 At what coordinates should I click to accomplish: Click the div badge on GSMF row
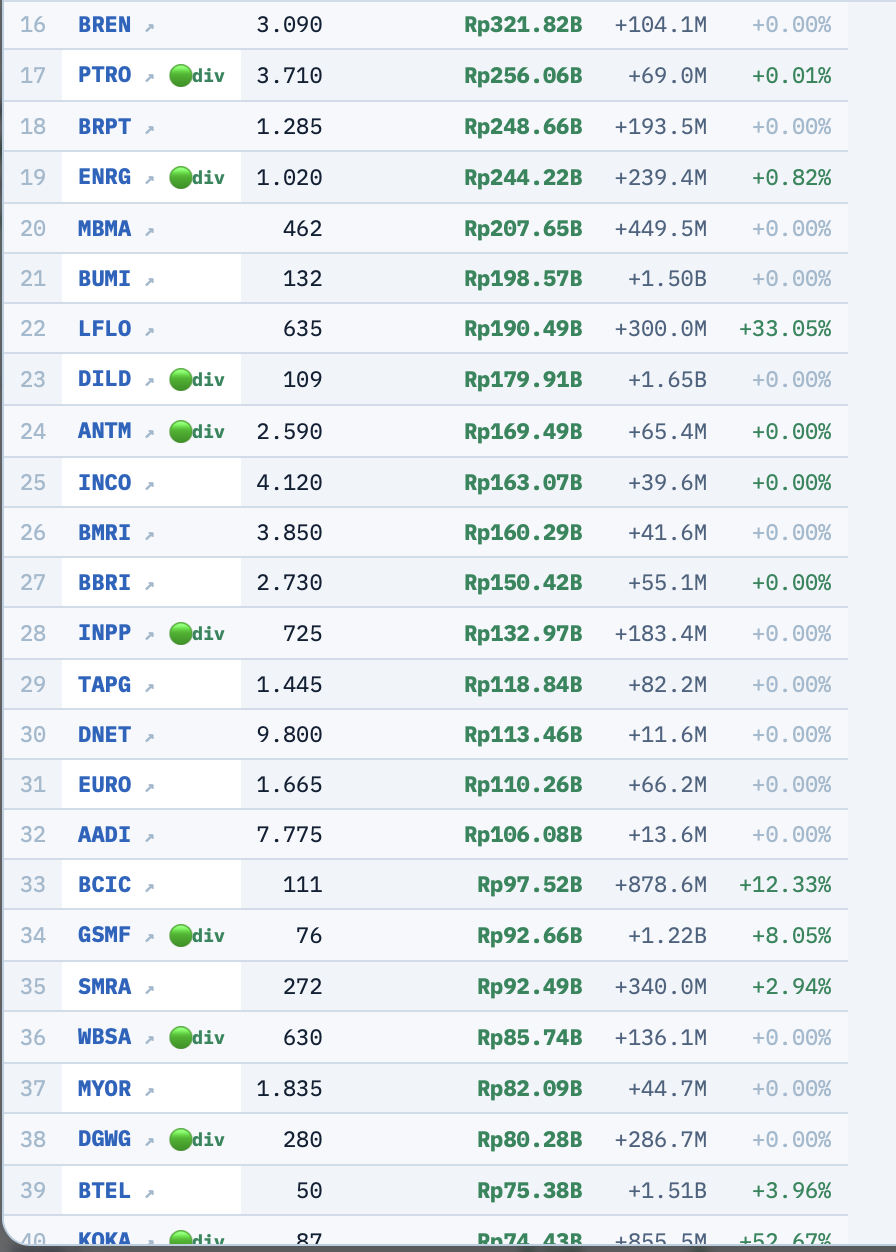click(x=197, y=936)
